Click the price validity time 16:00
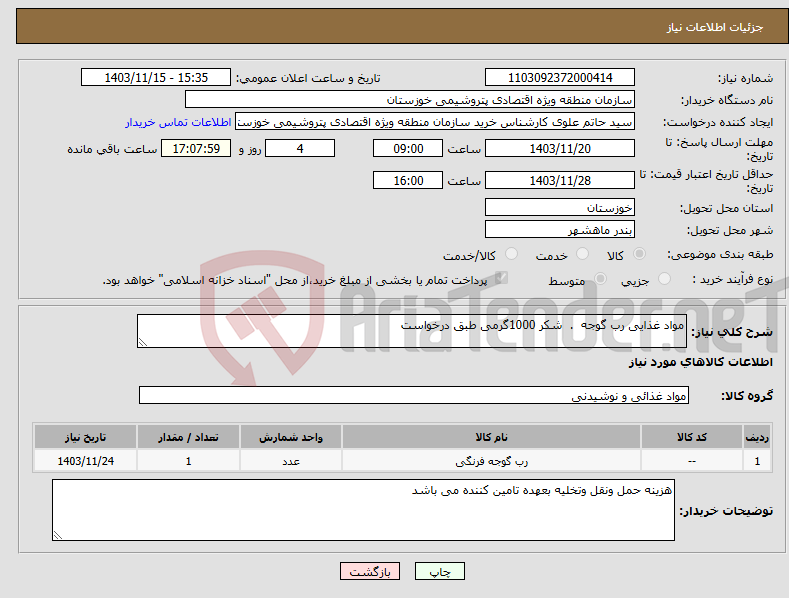Viewport: 789px width, 598px height. 408,180
